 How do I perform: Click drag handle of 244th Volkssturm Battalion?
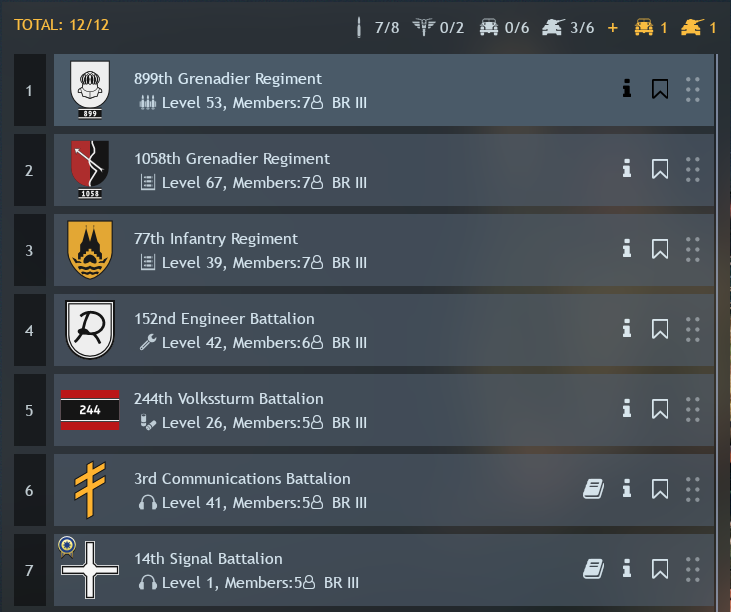click(x=693, y=409)
